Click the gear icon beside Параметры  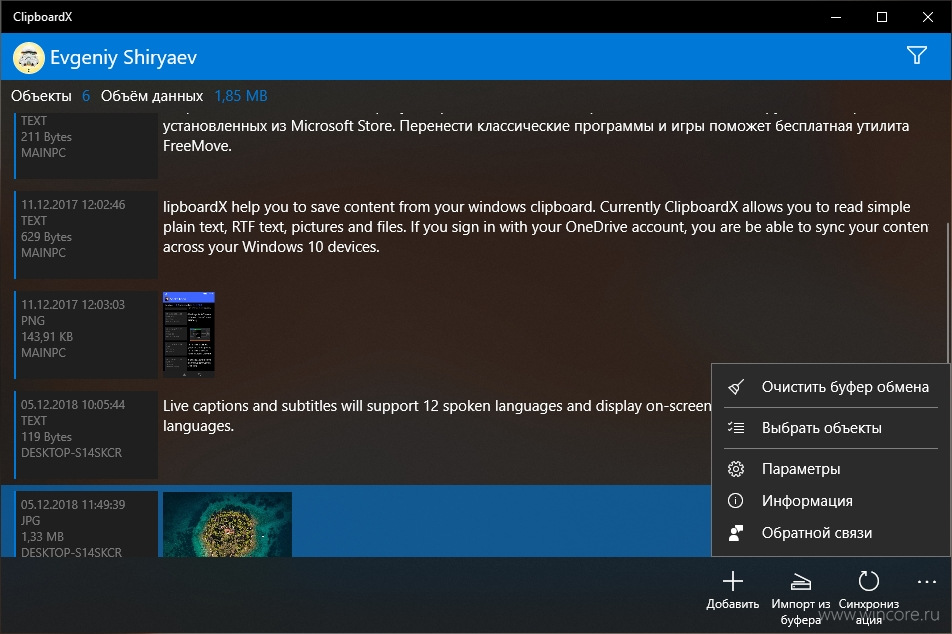736,469
